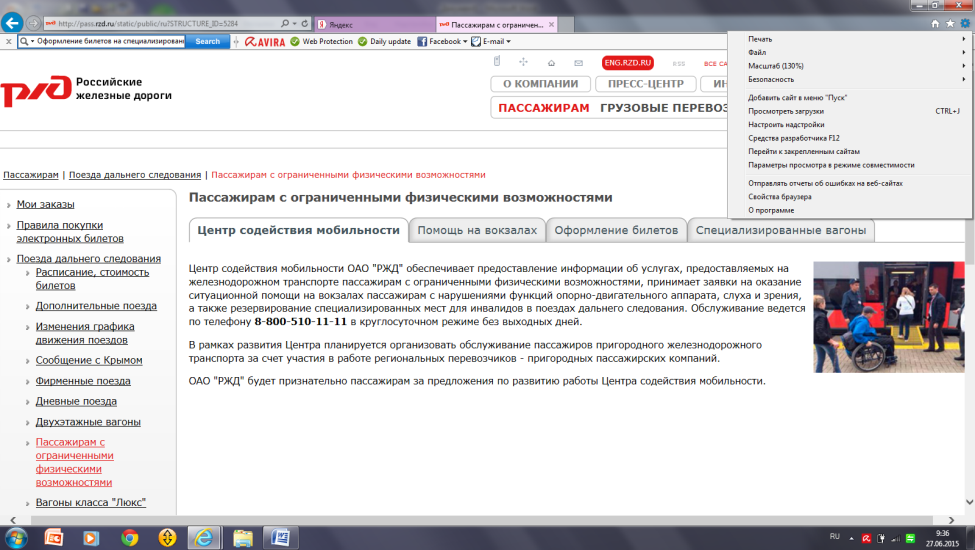This screenshot has width=975, height=550.
Task: Open Правила покупки электронных билетов link
Action: pos(70,231)
